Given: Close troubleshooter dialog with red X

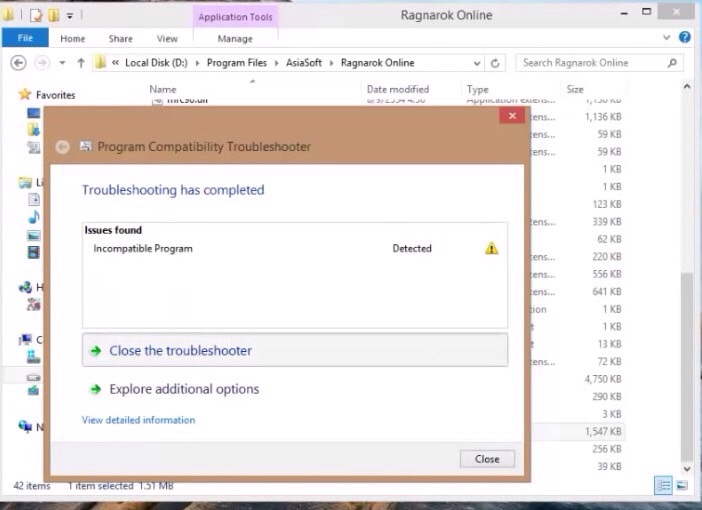Looking at the screenshot, I should (512, 116).
